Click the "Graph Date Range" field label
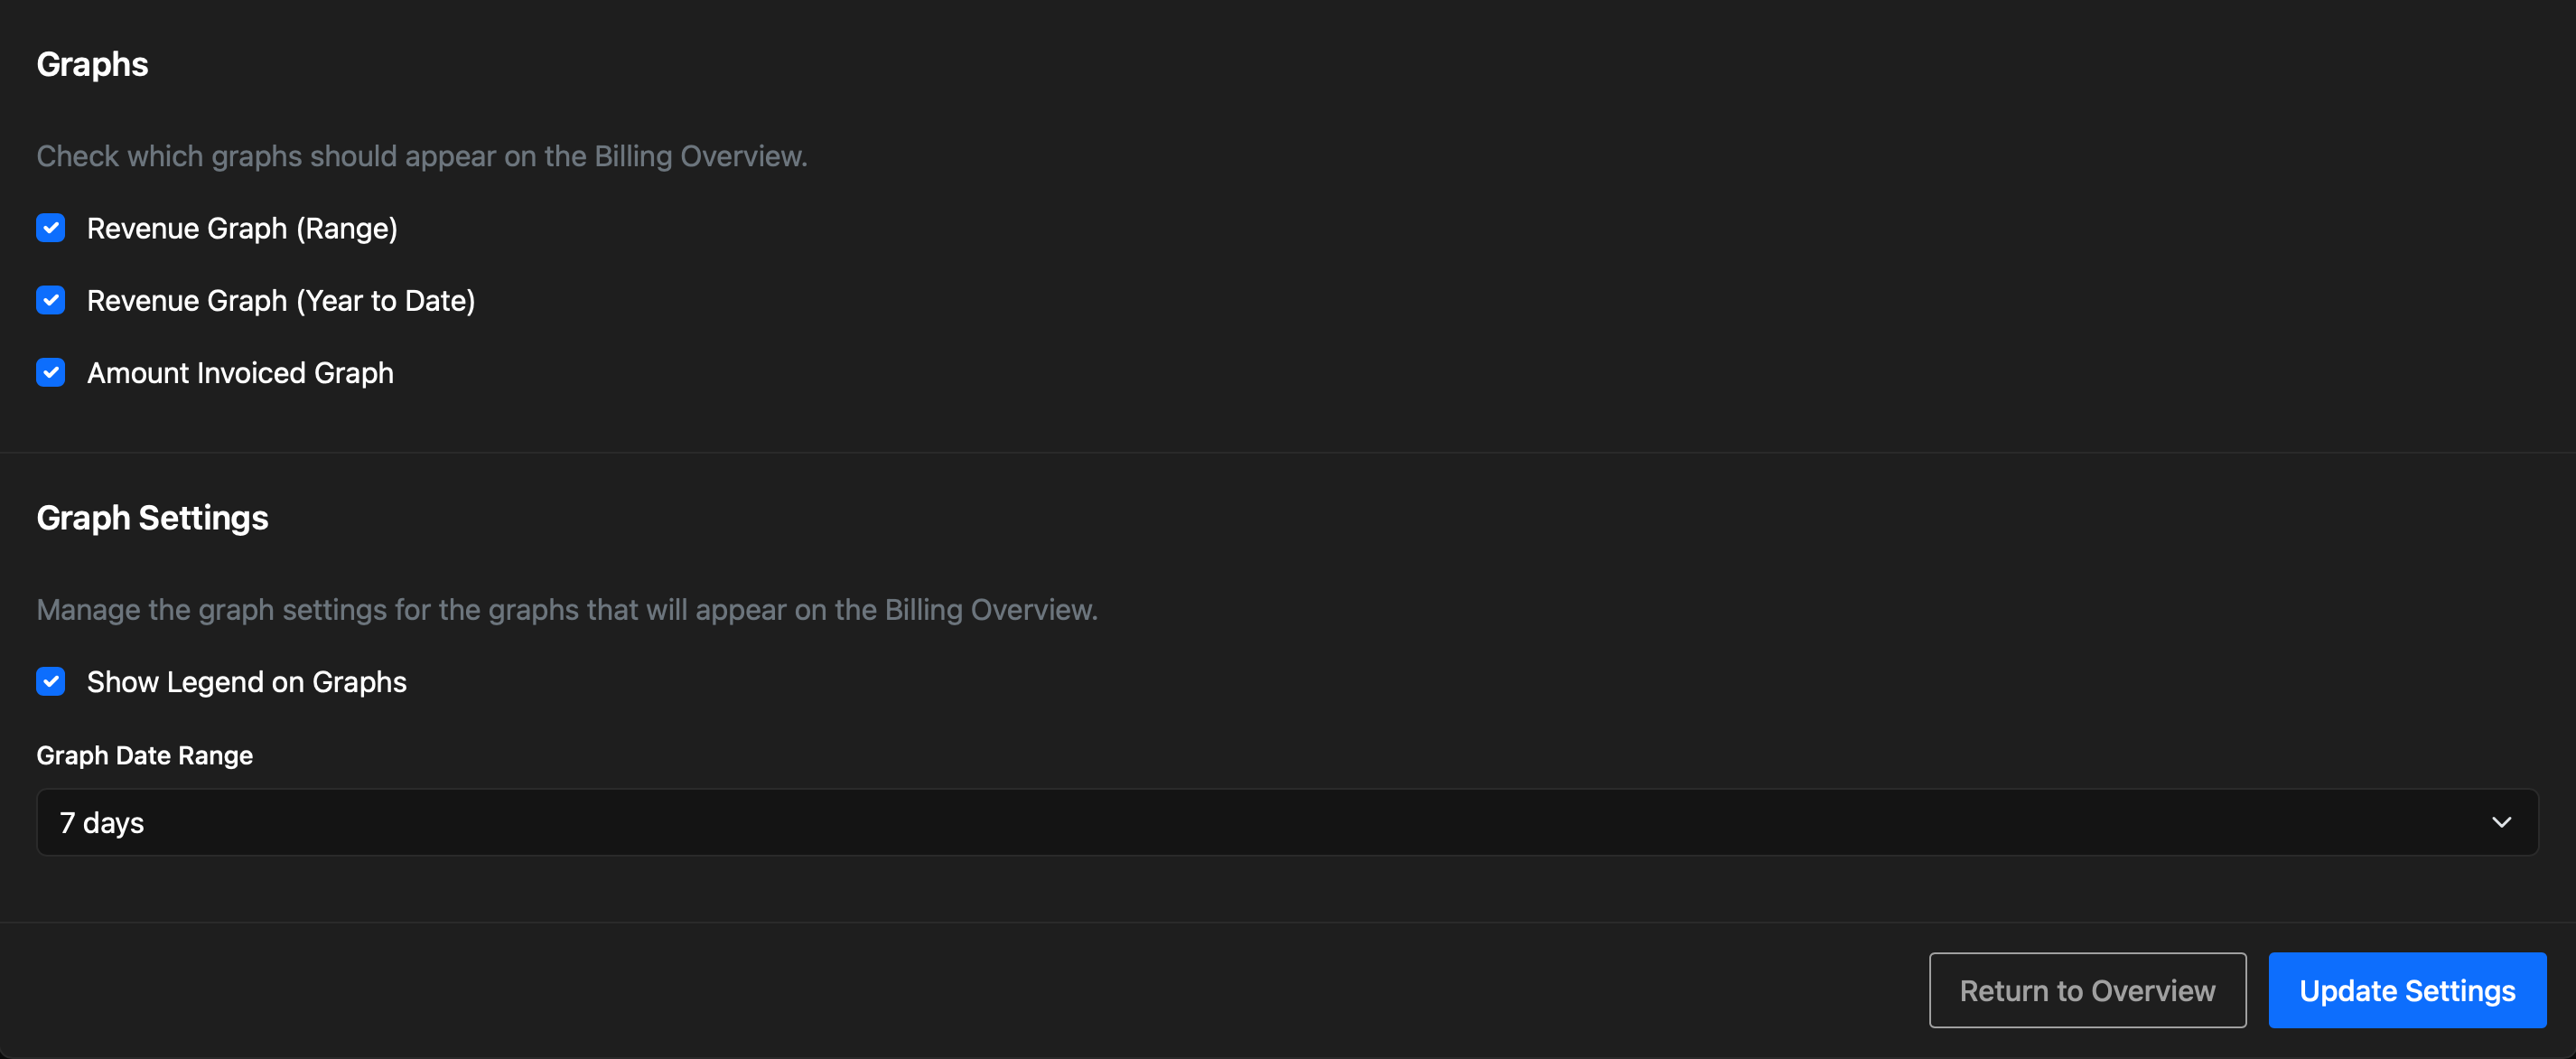The width and height of the screenshot is (2576, 1059). [x=145, y=755]
